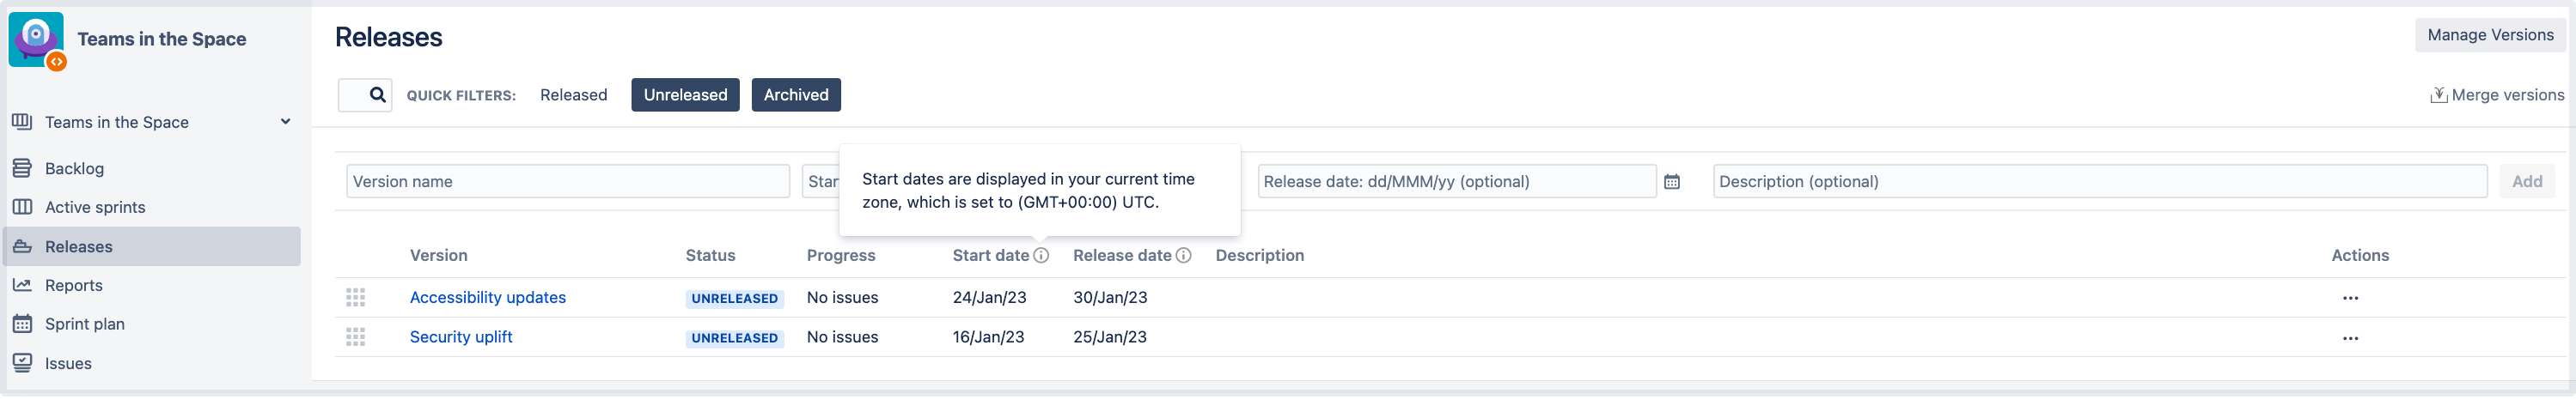The width and height of the screenshot is (2576, 412).
Task: Click the Version name input field
Action: point(568,182)
